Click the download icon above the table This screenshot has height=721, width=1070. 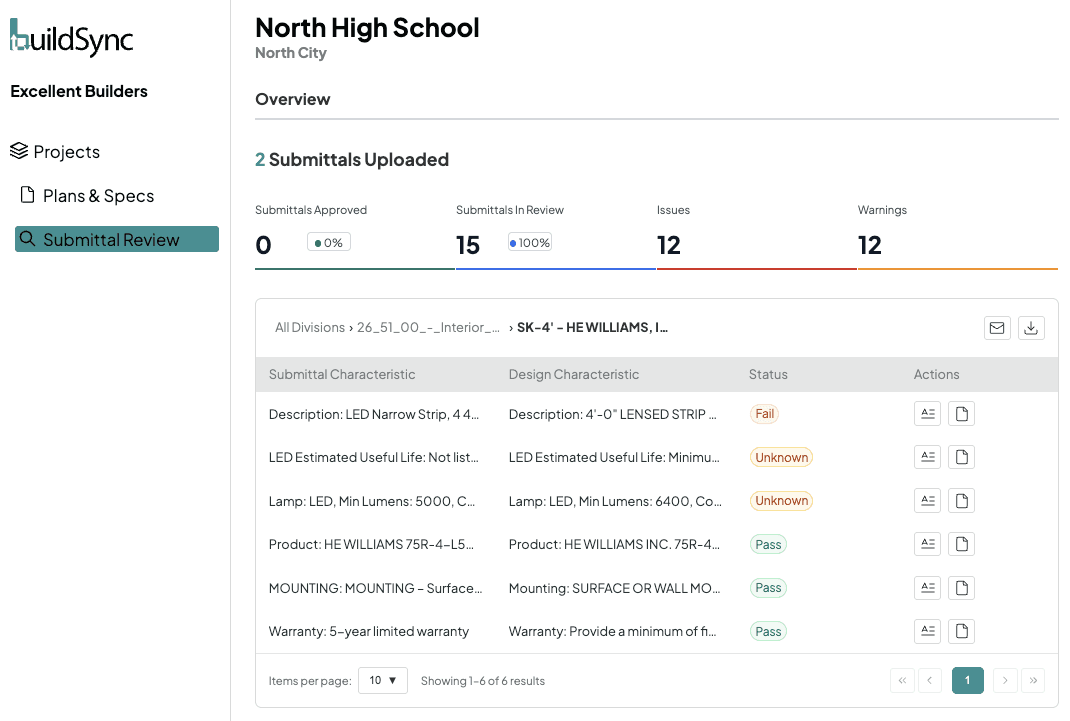tap(1031, 328)
